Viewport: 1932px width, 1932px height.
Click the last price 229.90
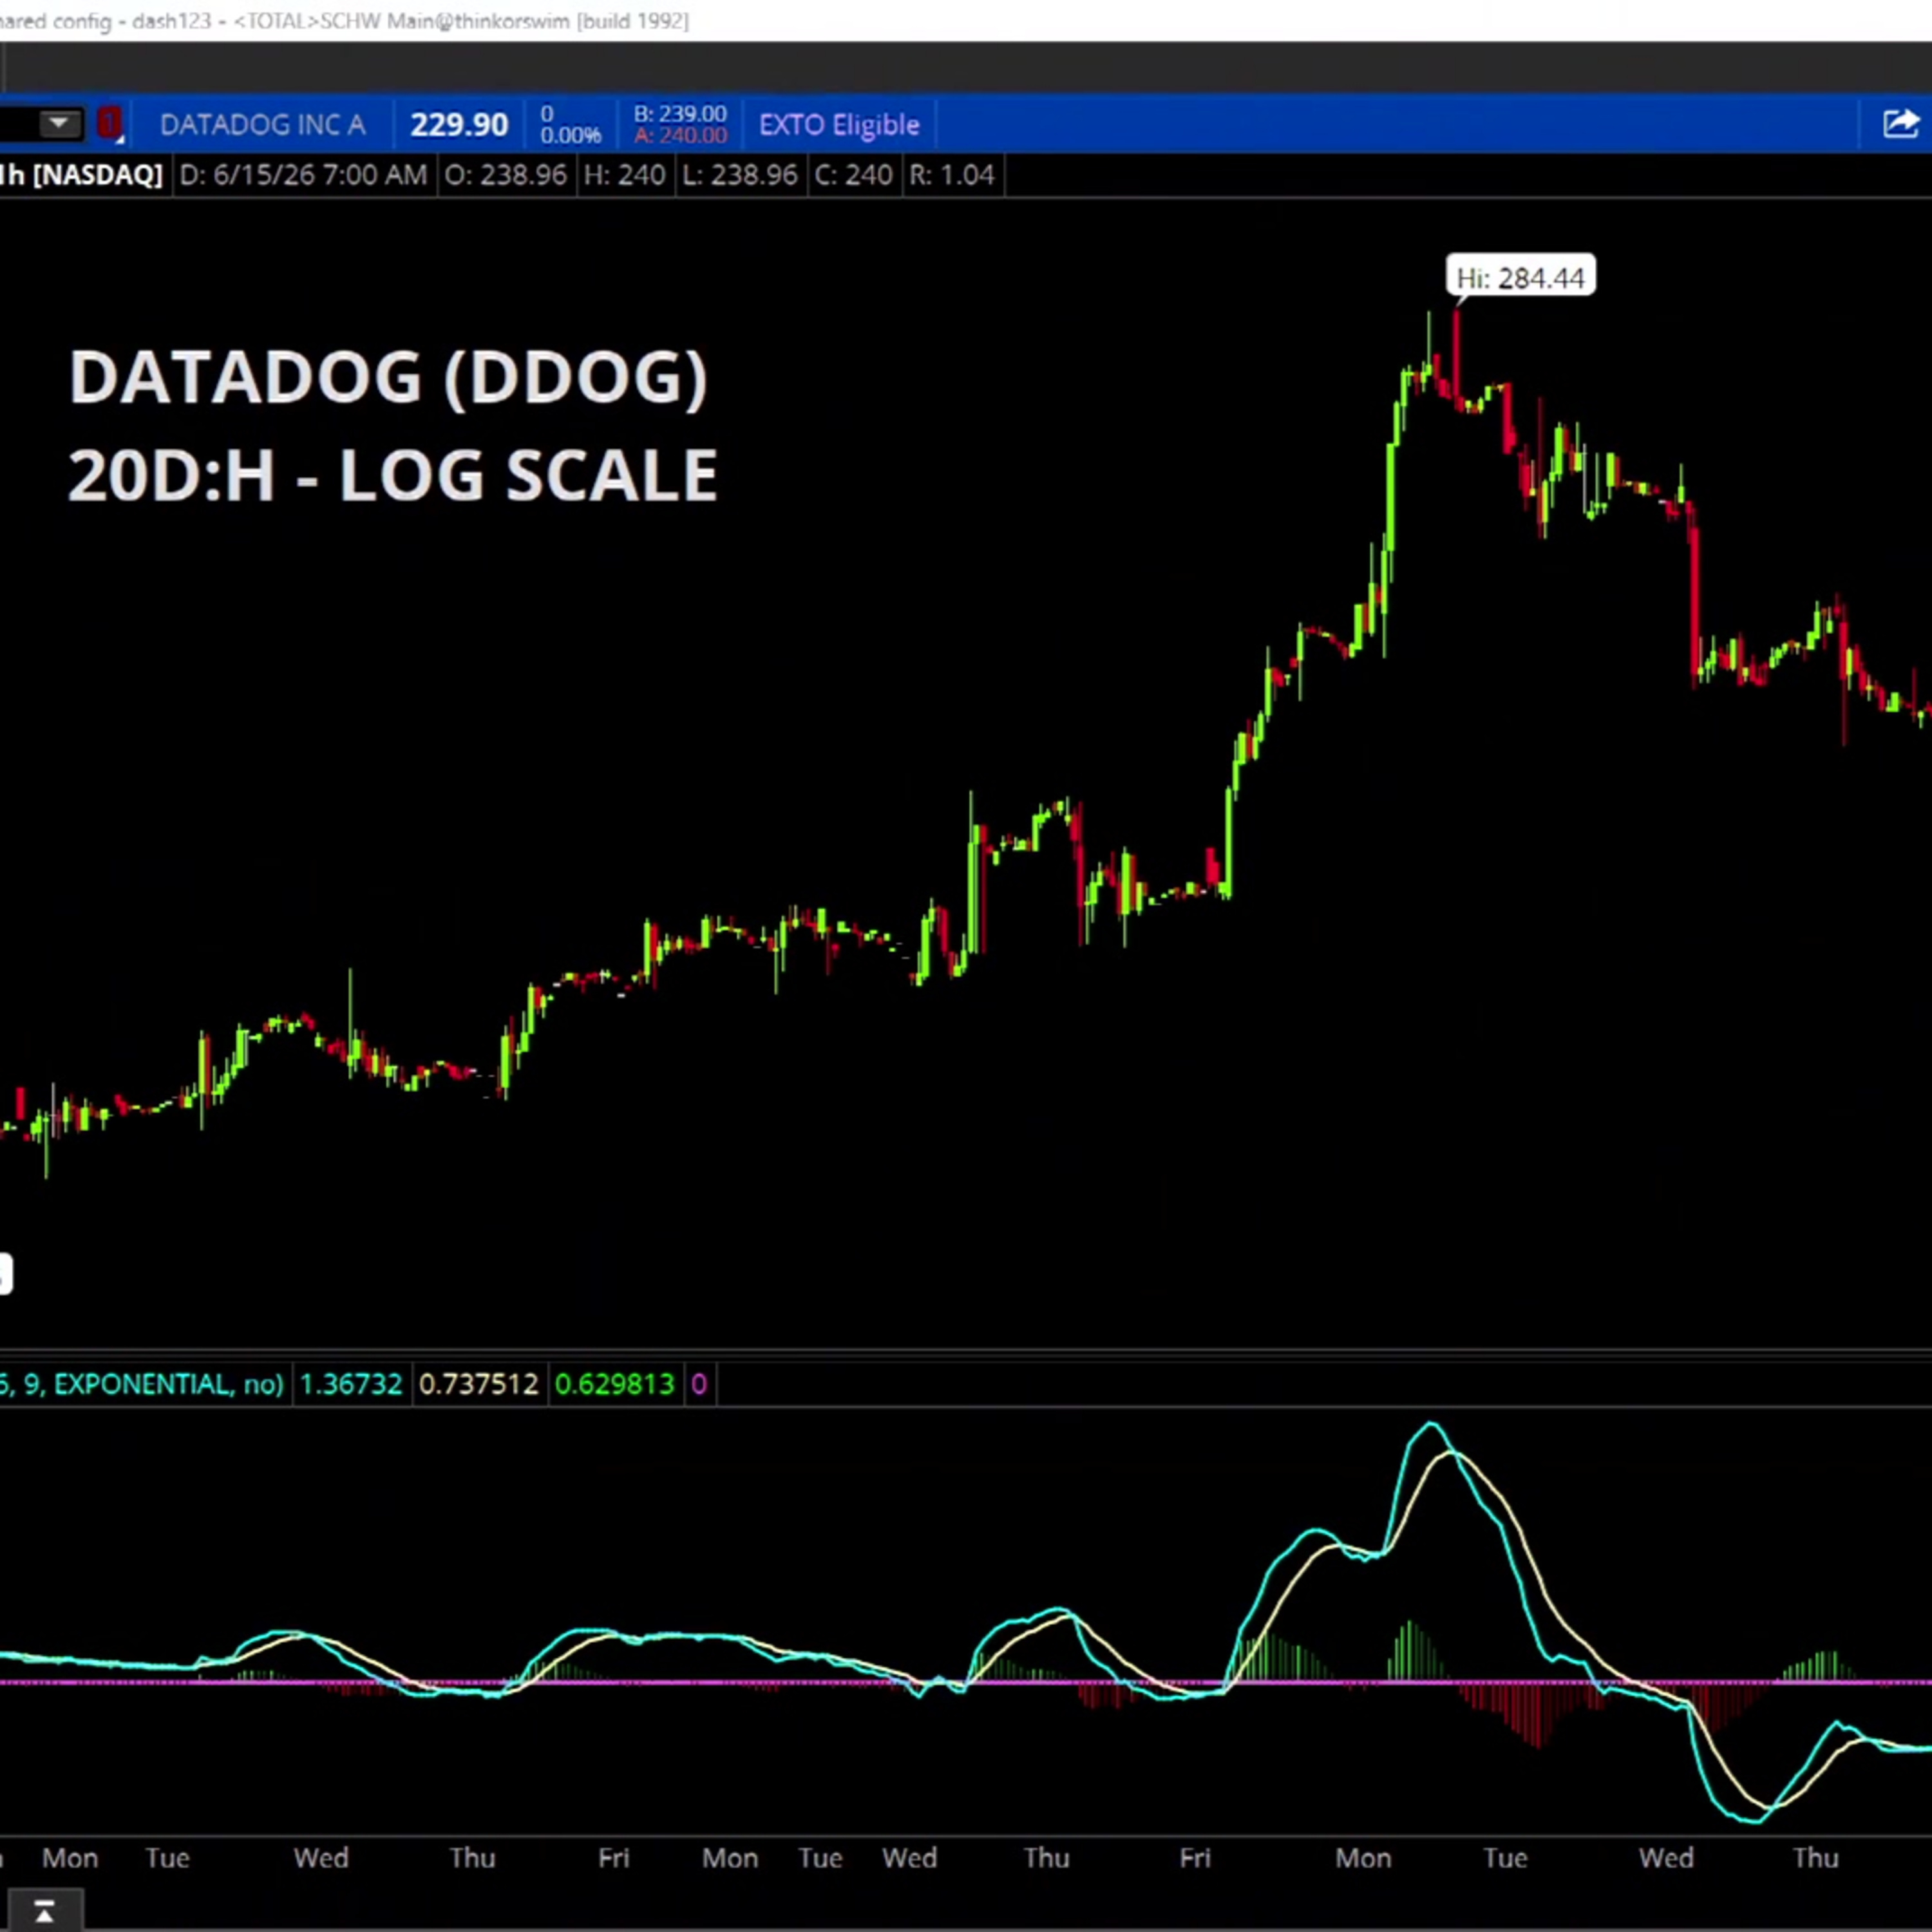[459, 125]
